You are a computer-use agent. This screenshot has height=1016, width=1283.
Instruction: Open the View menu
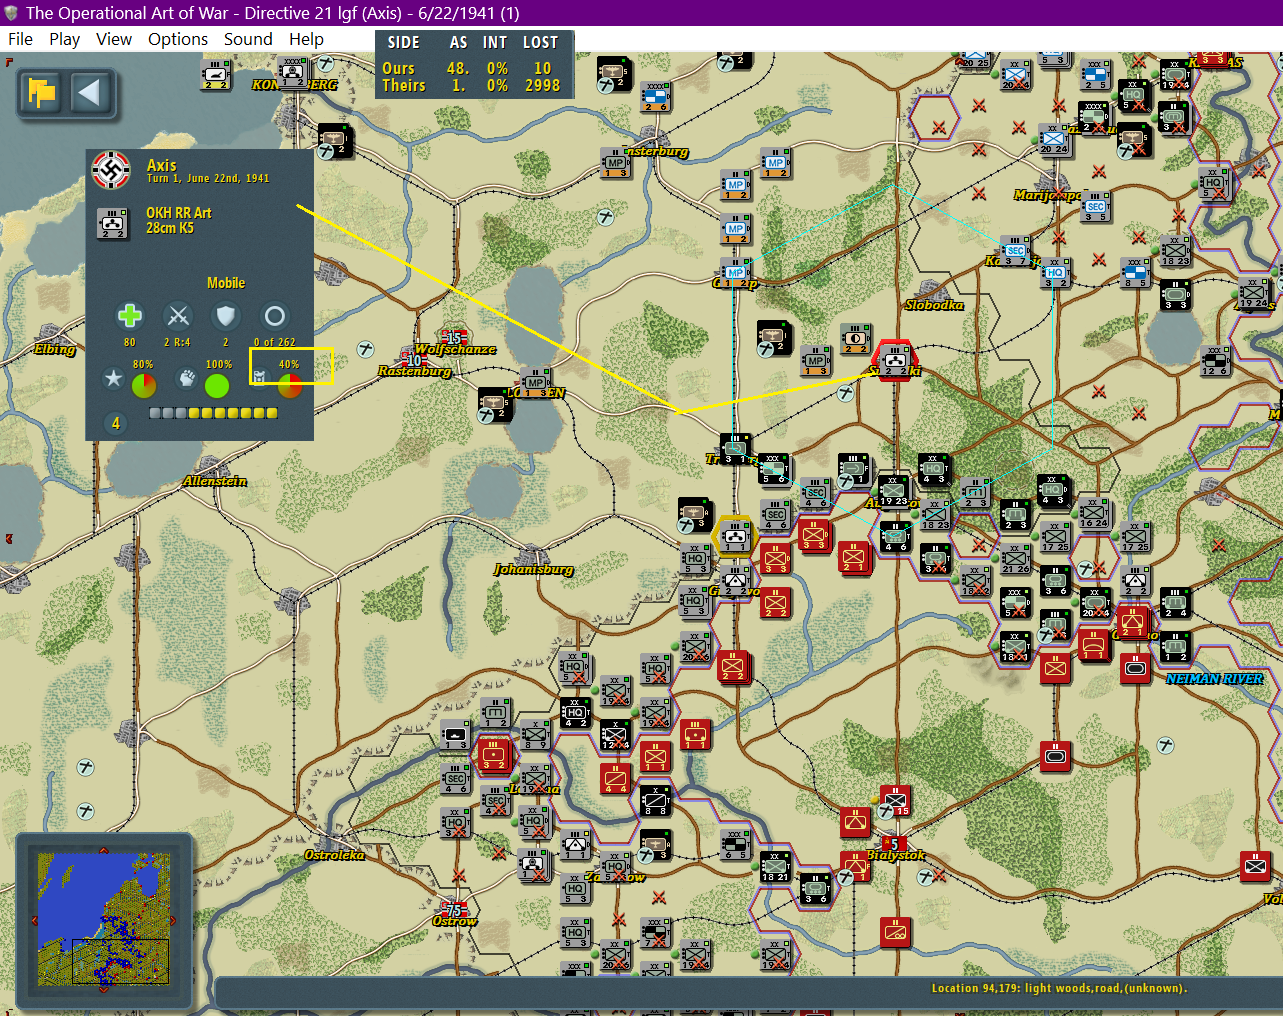click(114, 39)
